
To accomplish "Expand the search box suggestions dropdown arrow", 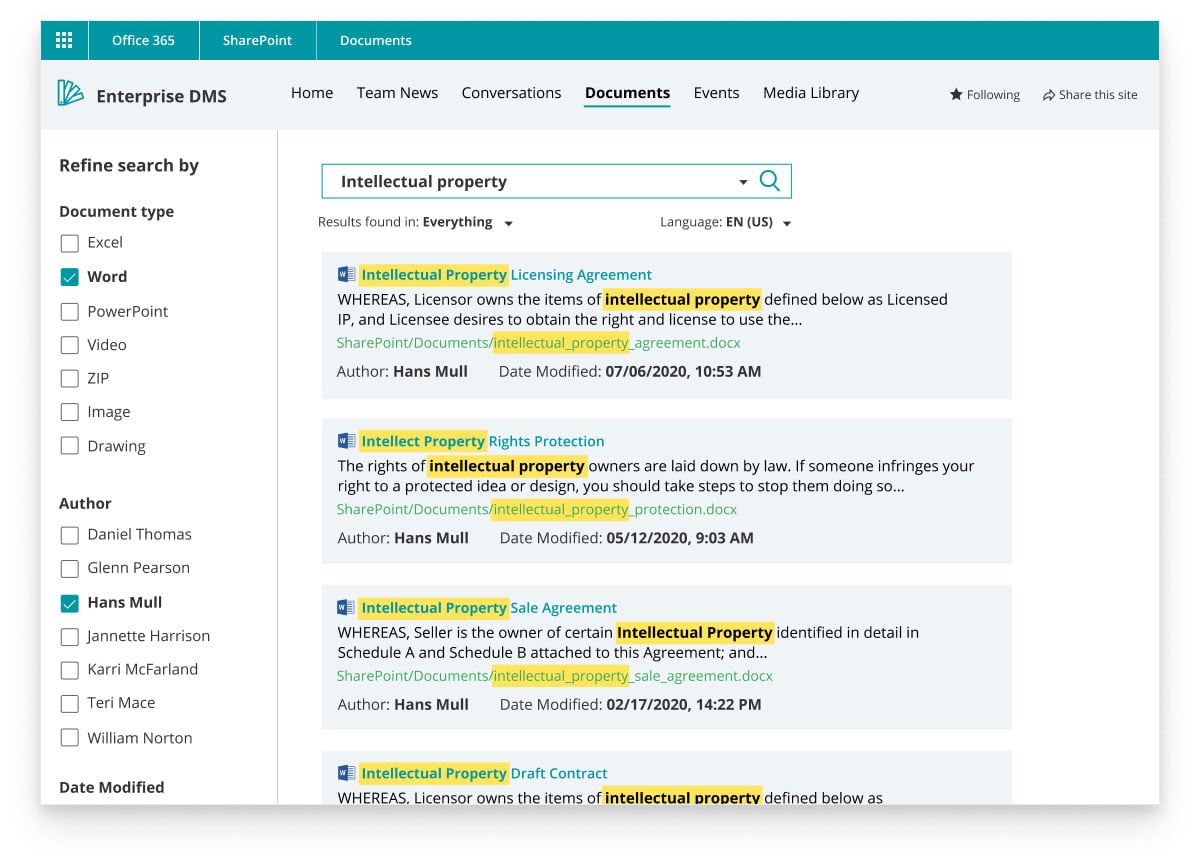I will click(x=743, y=182).
